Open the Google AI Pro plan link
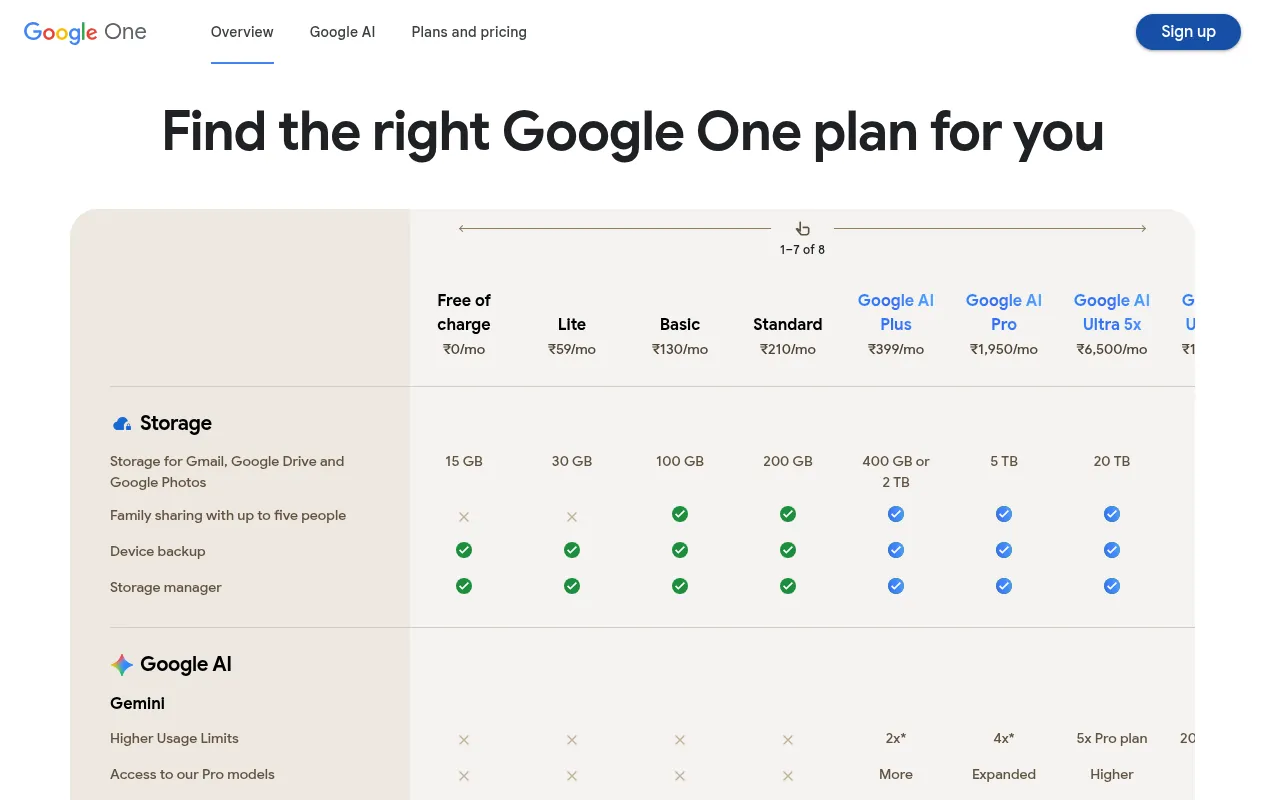Image resolution: width=1280 pixels, height=800 pixels. (x=1004, y=312)
